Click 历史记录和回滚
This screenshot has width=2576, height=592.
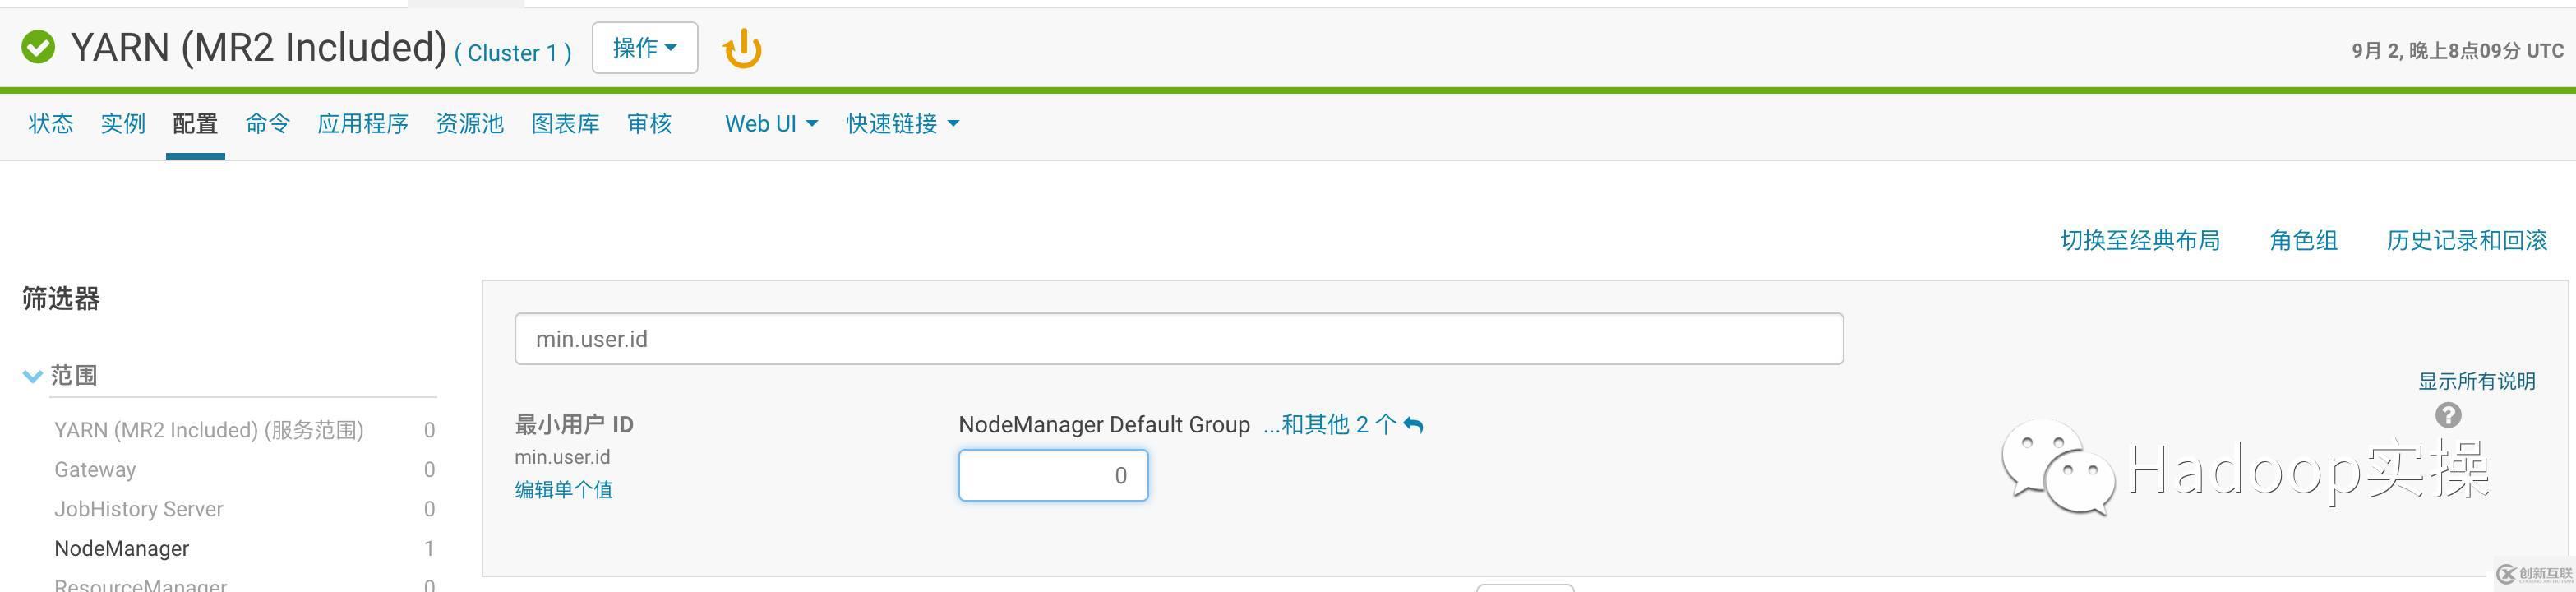pyautogui.click(x=2466, y=240)
